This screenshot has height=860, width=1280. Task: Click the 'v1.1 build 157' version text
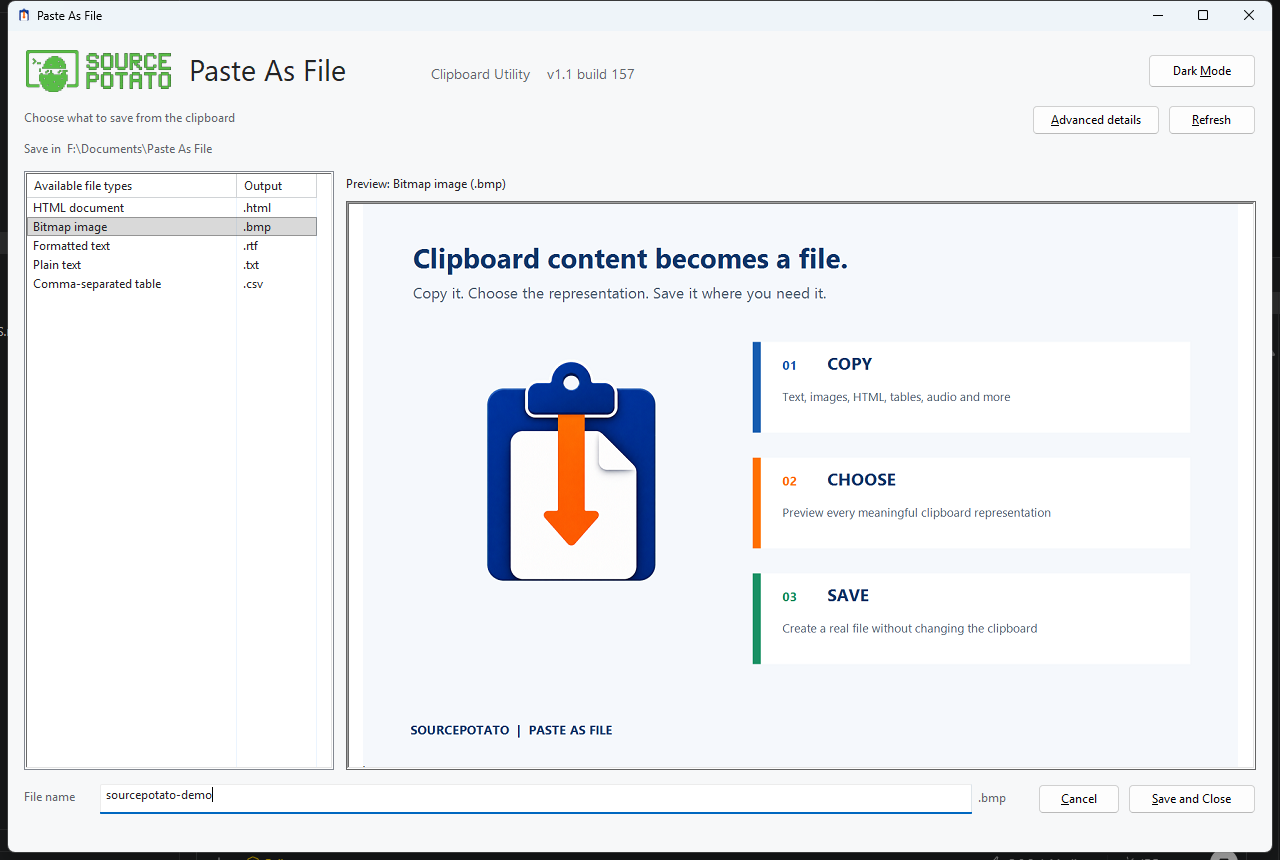point(590,74)
